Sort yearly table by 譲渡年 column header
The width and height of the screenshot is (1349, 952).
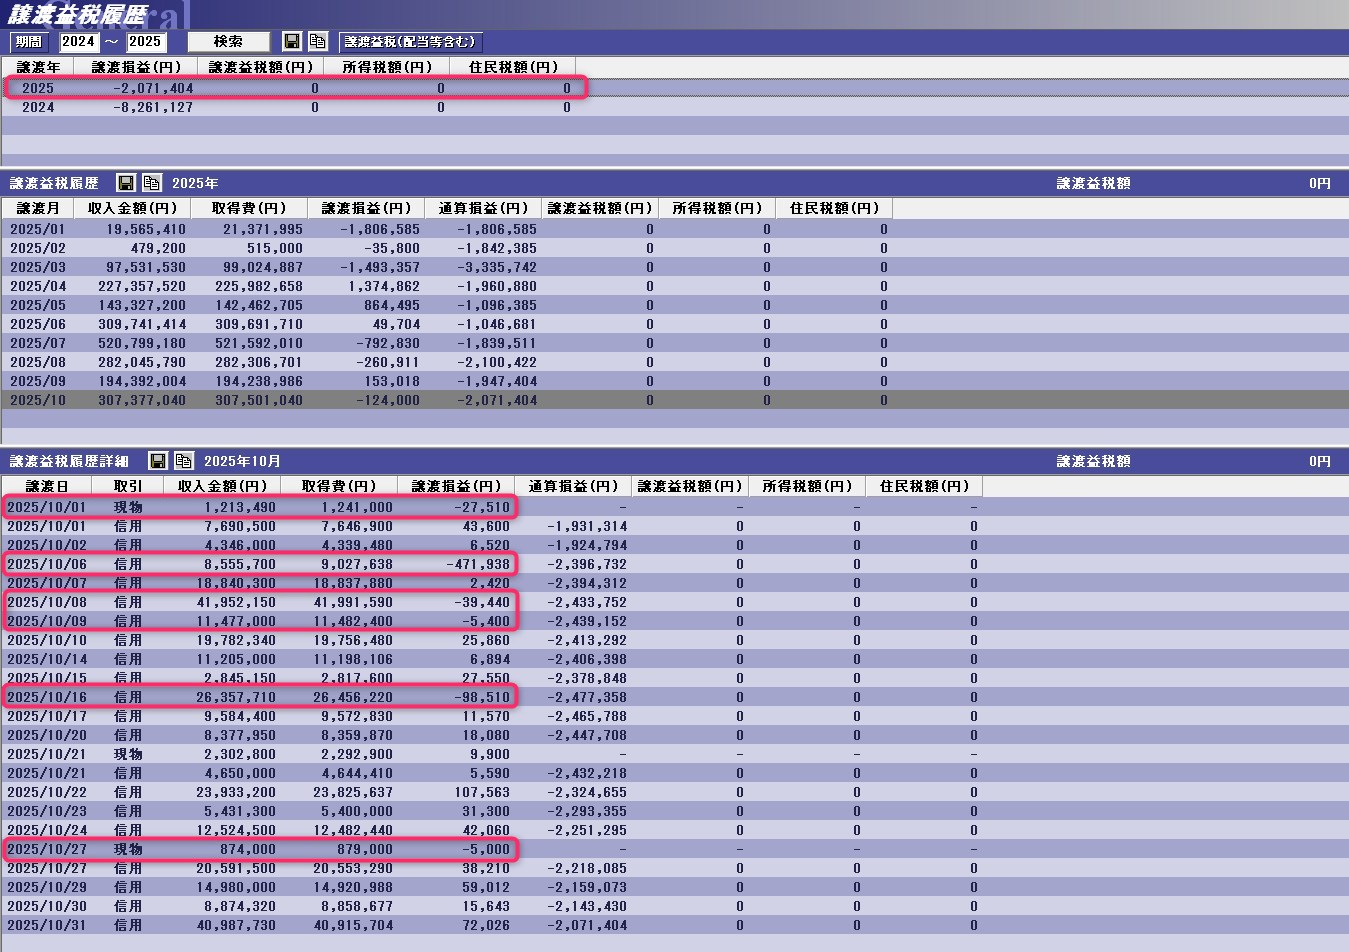tap(38, 67)
